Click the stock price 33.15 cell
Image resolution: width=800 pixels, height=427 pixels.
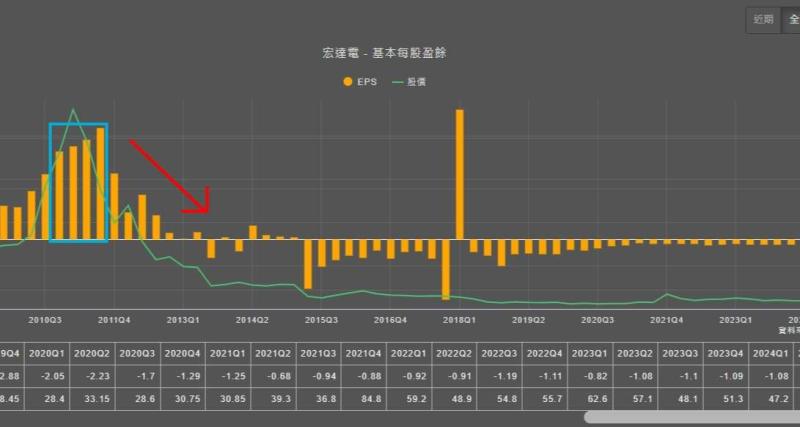pos(92,399)
